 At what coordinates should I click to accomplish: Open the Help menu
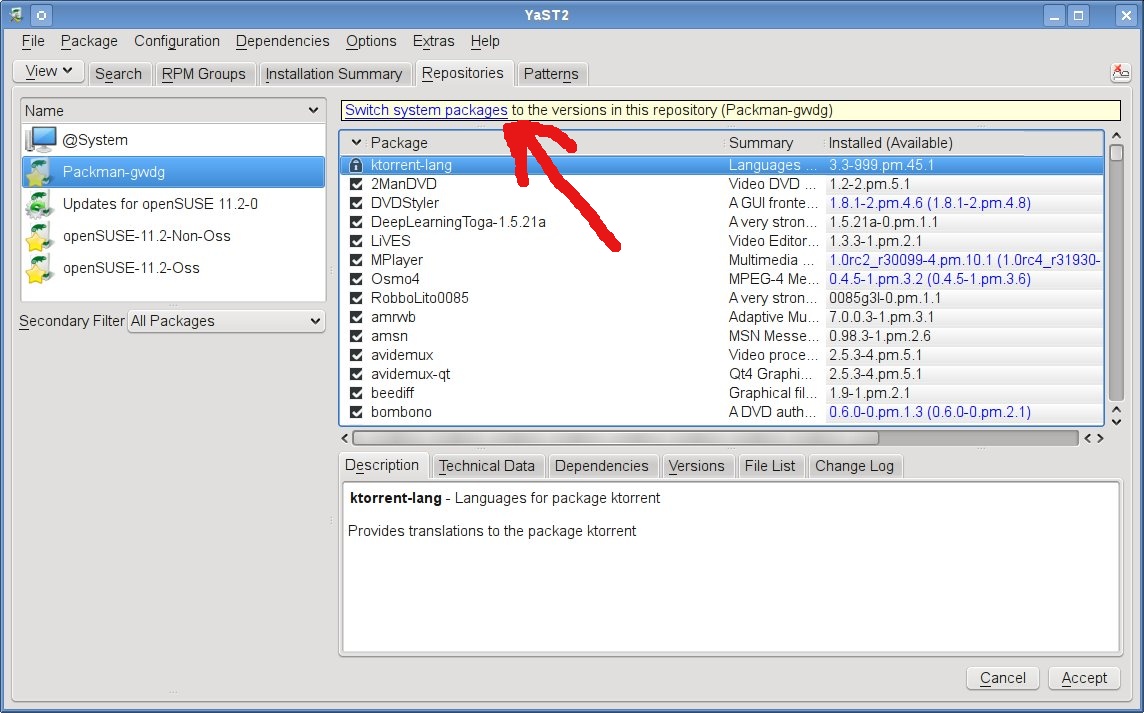pyautogui.click(x=485, y=41)
